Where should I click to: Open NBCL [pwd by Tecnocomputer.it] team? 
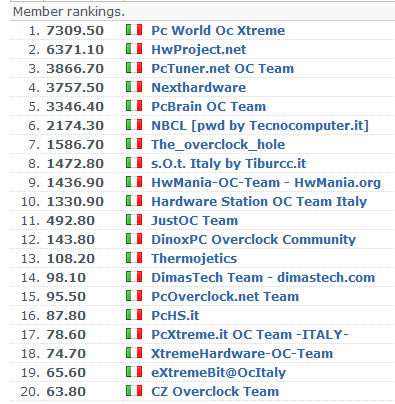tap(260, 126)
